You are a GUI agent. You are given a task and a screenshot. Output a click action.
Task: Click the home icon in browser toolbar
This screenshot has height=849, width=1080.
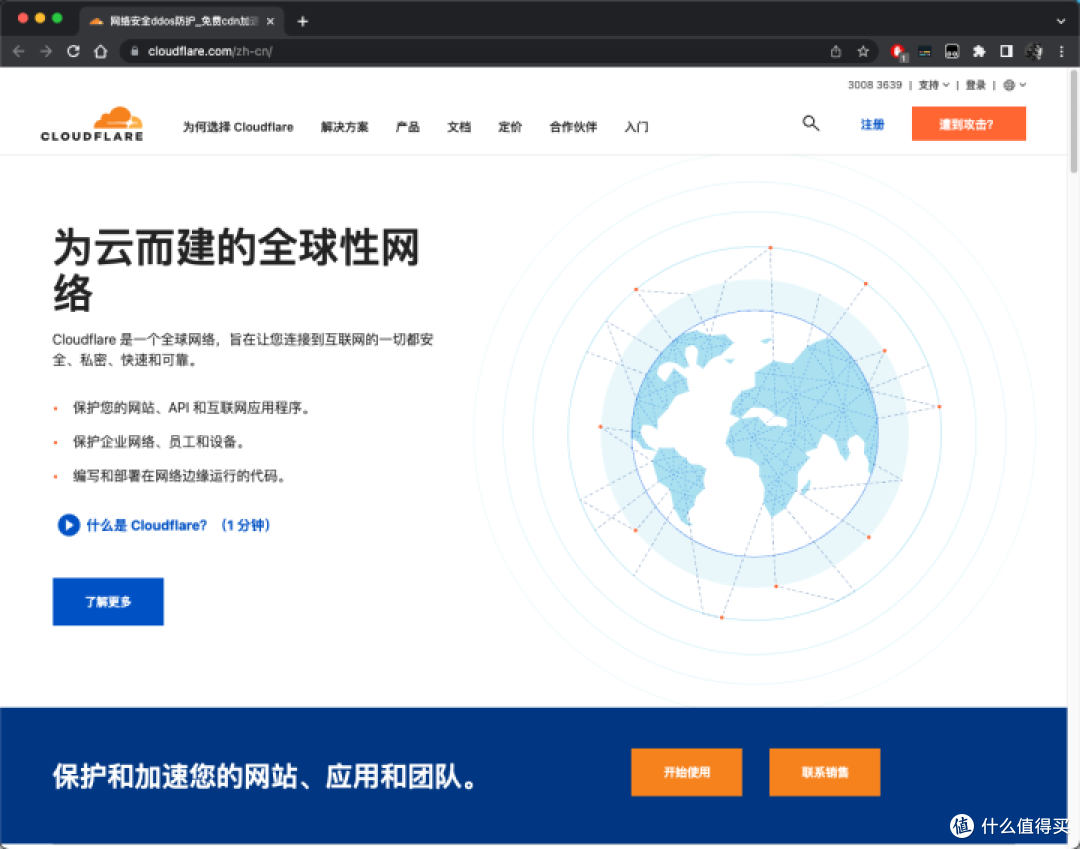[x=101, y=51]
